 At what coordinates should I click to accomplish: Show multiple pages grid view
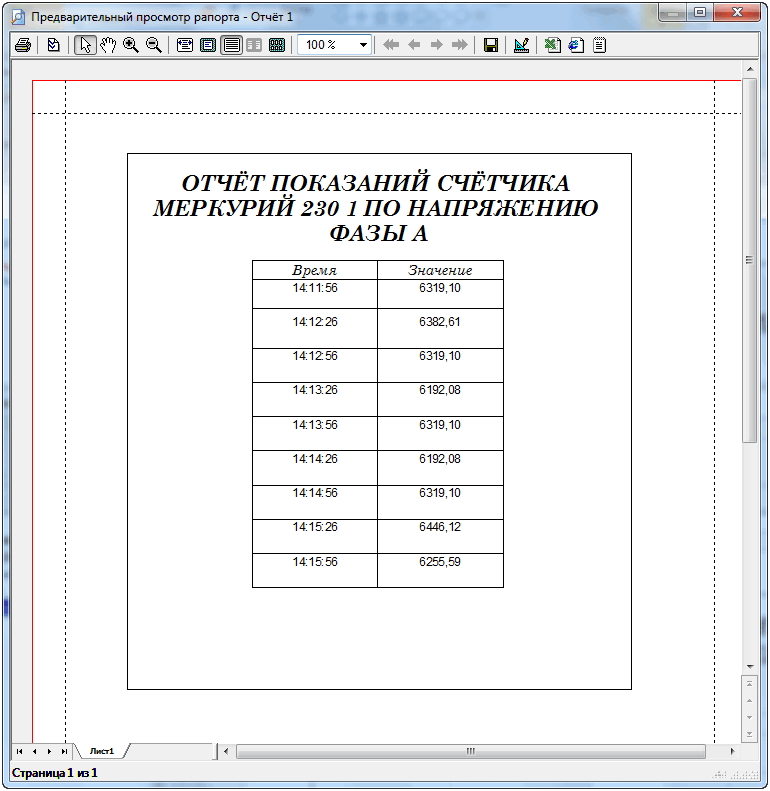tap(277, 45)
